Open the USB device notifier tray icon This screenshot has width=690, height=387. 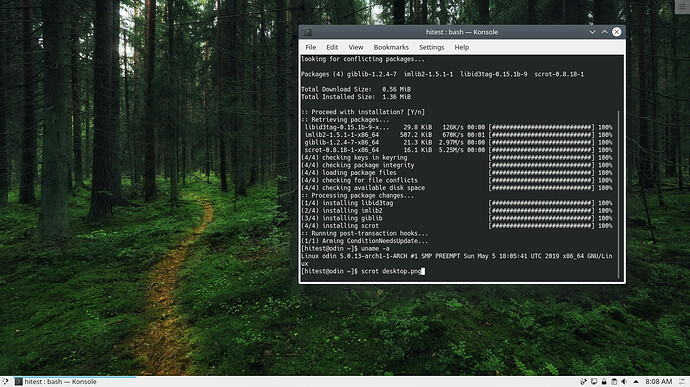point(584,382)
